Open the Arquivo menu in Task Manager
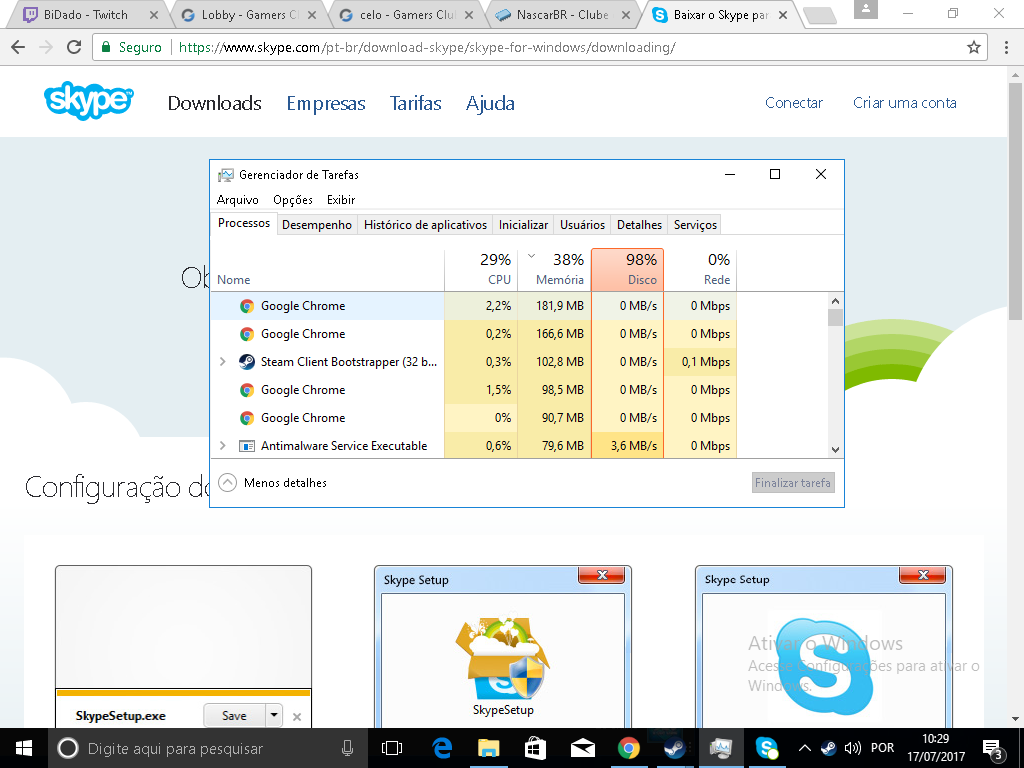 pyautogui.click(x=238, y=200)
